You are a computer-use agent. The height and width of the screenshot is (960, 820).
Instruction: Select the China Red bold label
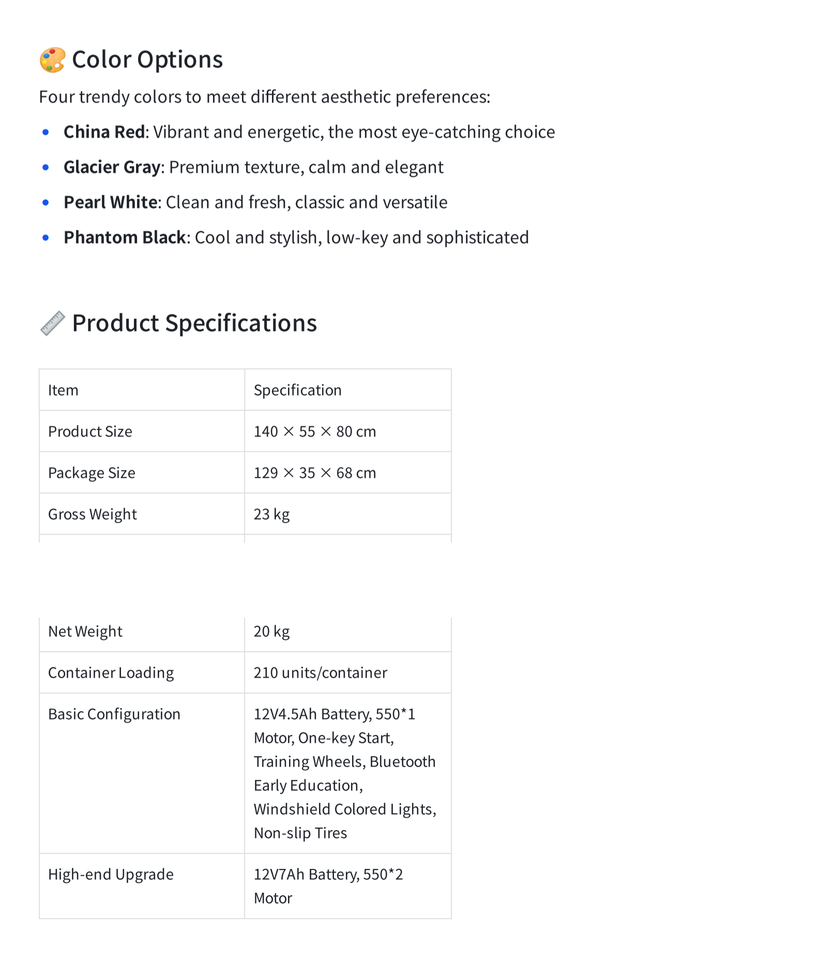pos(104,132)
